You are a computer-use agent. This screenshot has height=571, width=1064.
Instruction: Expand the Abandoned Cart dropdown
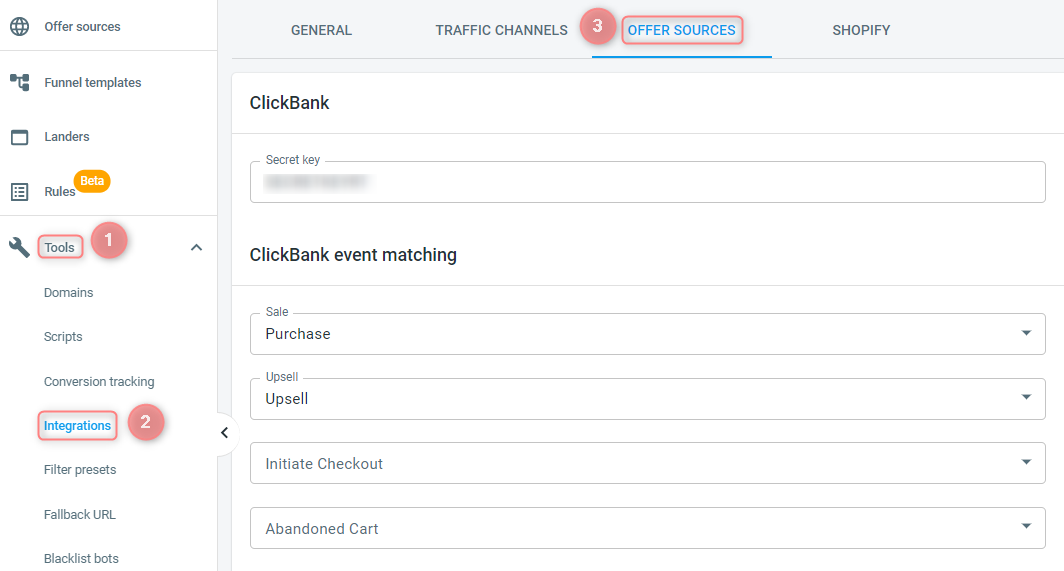pos(647,528)
